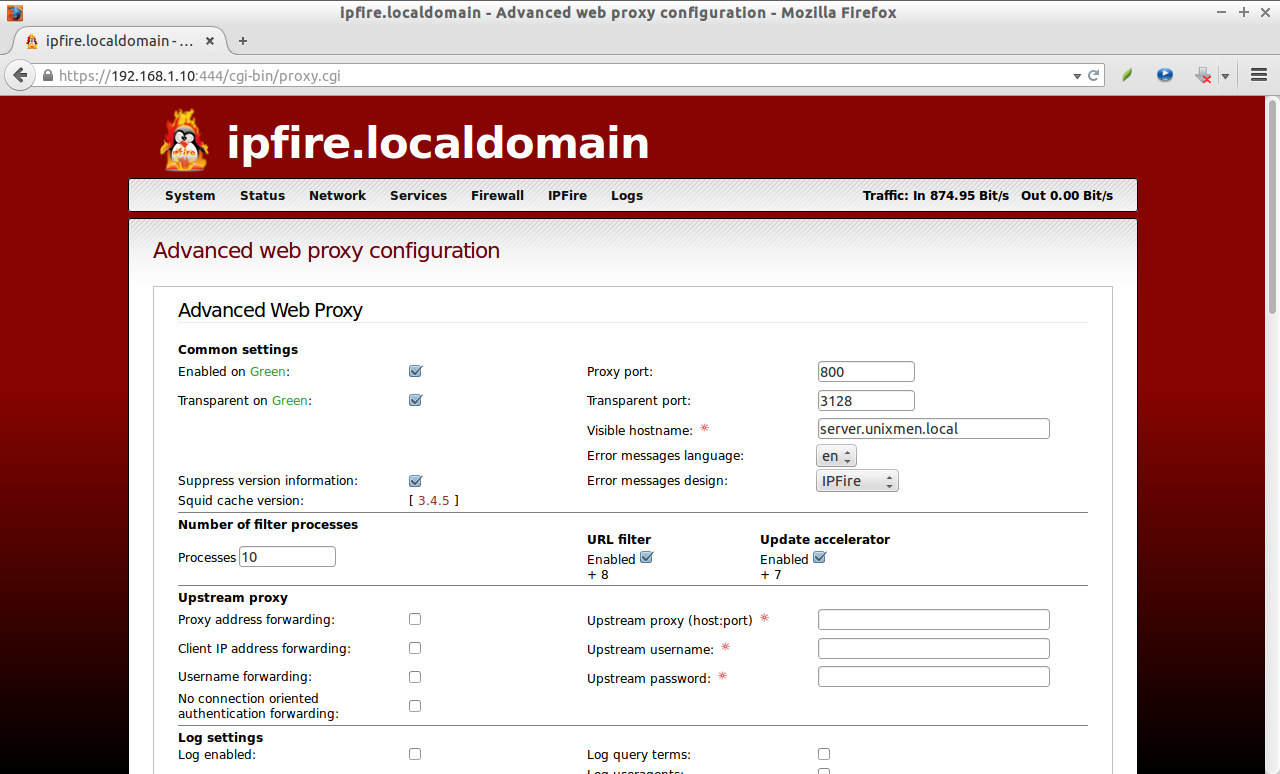Open Error messages language dropdown

click(x=836, y=456)
